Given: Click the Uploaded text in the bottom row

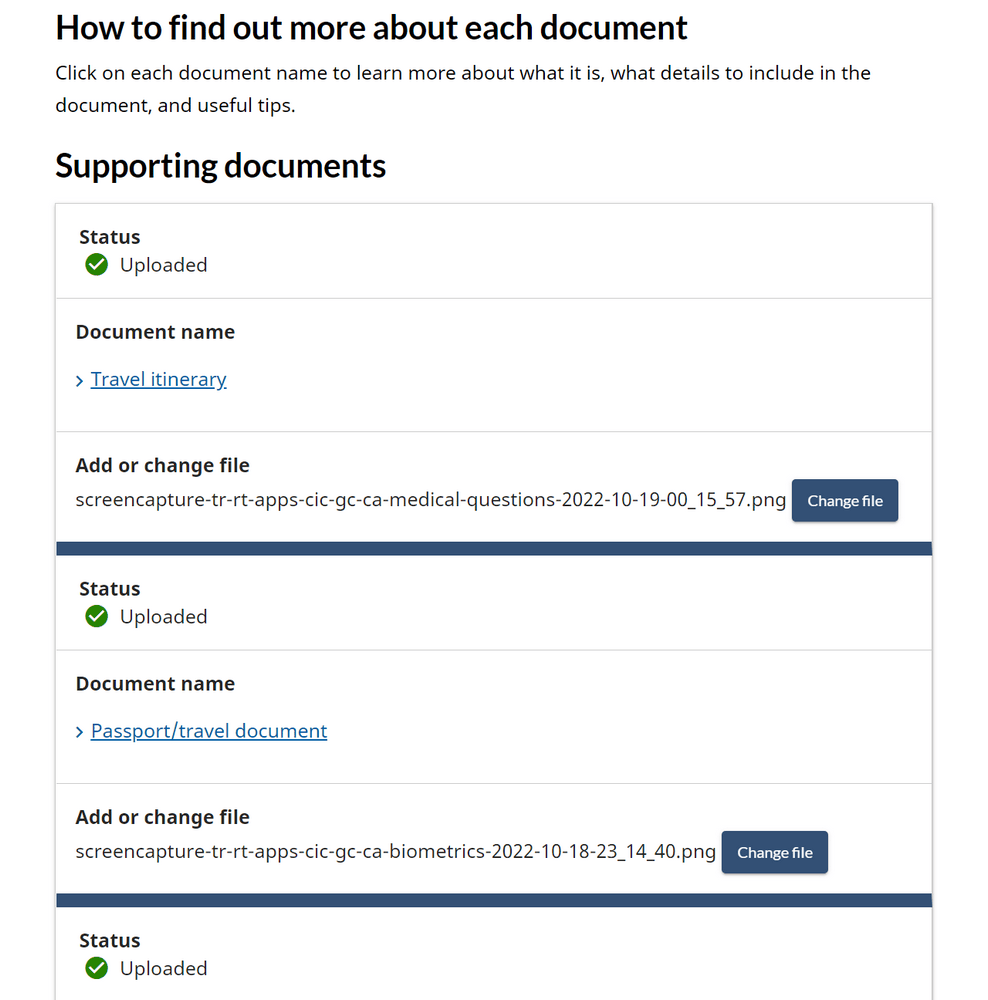Looking at the screenshot, I should click(163, 968).
